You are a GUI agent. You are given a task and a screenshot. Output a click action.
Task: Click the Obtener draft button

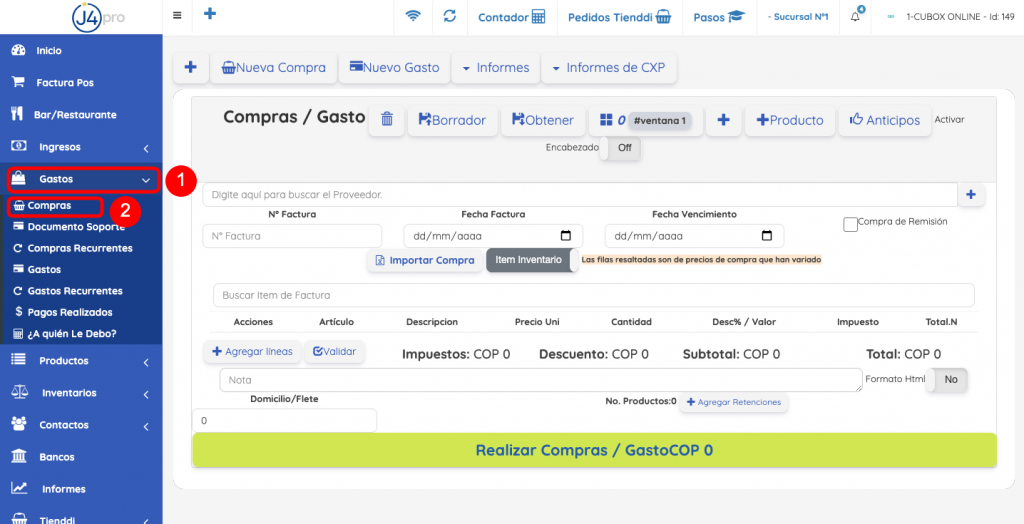(543, 120)
